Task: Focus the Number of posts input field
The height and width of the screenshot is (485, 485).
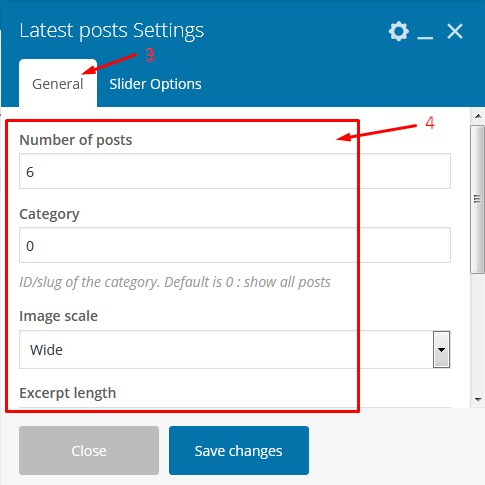Action: tap(235, 171)
